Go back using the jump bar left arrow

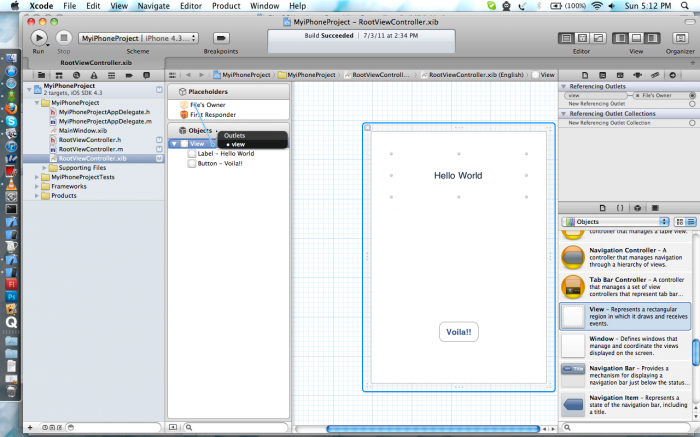pyautogui.click(x=188, y=75)
